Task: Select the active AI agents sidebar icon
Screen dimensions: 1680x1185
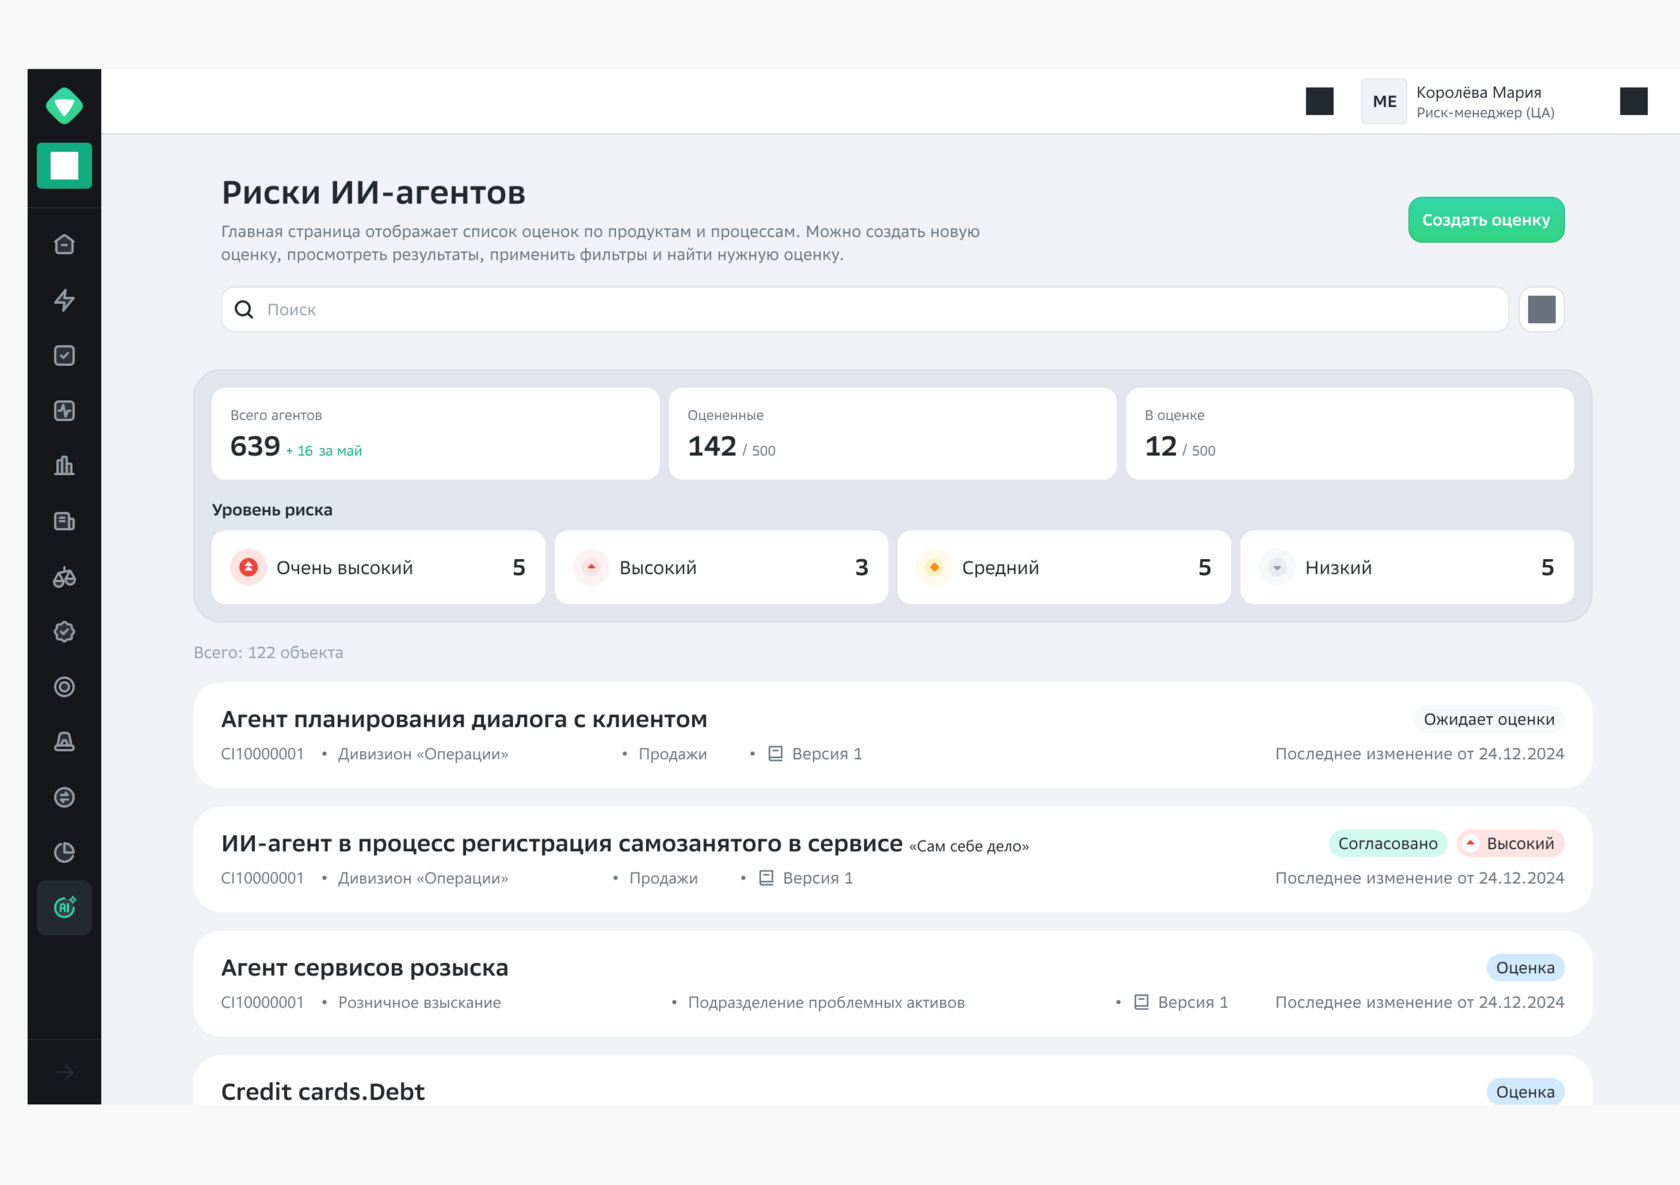Action: pyautogui.click(x=64, y=908)
